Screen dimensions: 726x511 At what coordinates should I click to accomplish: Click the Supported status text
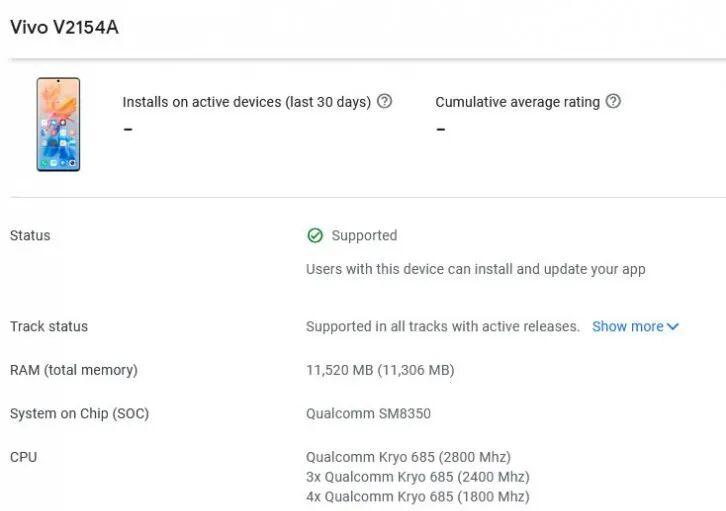pos(364,236)
